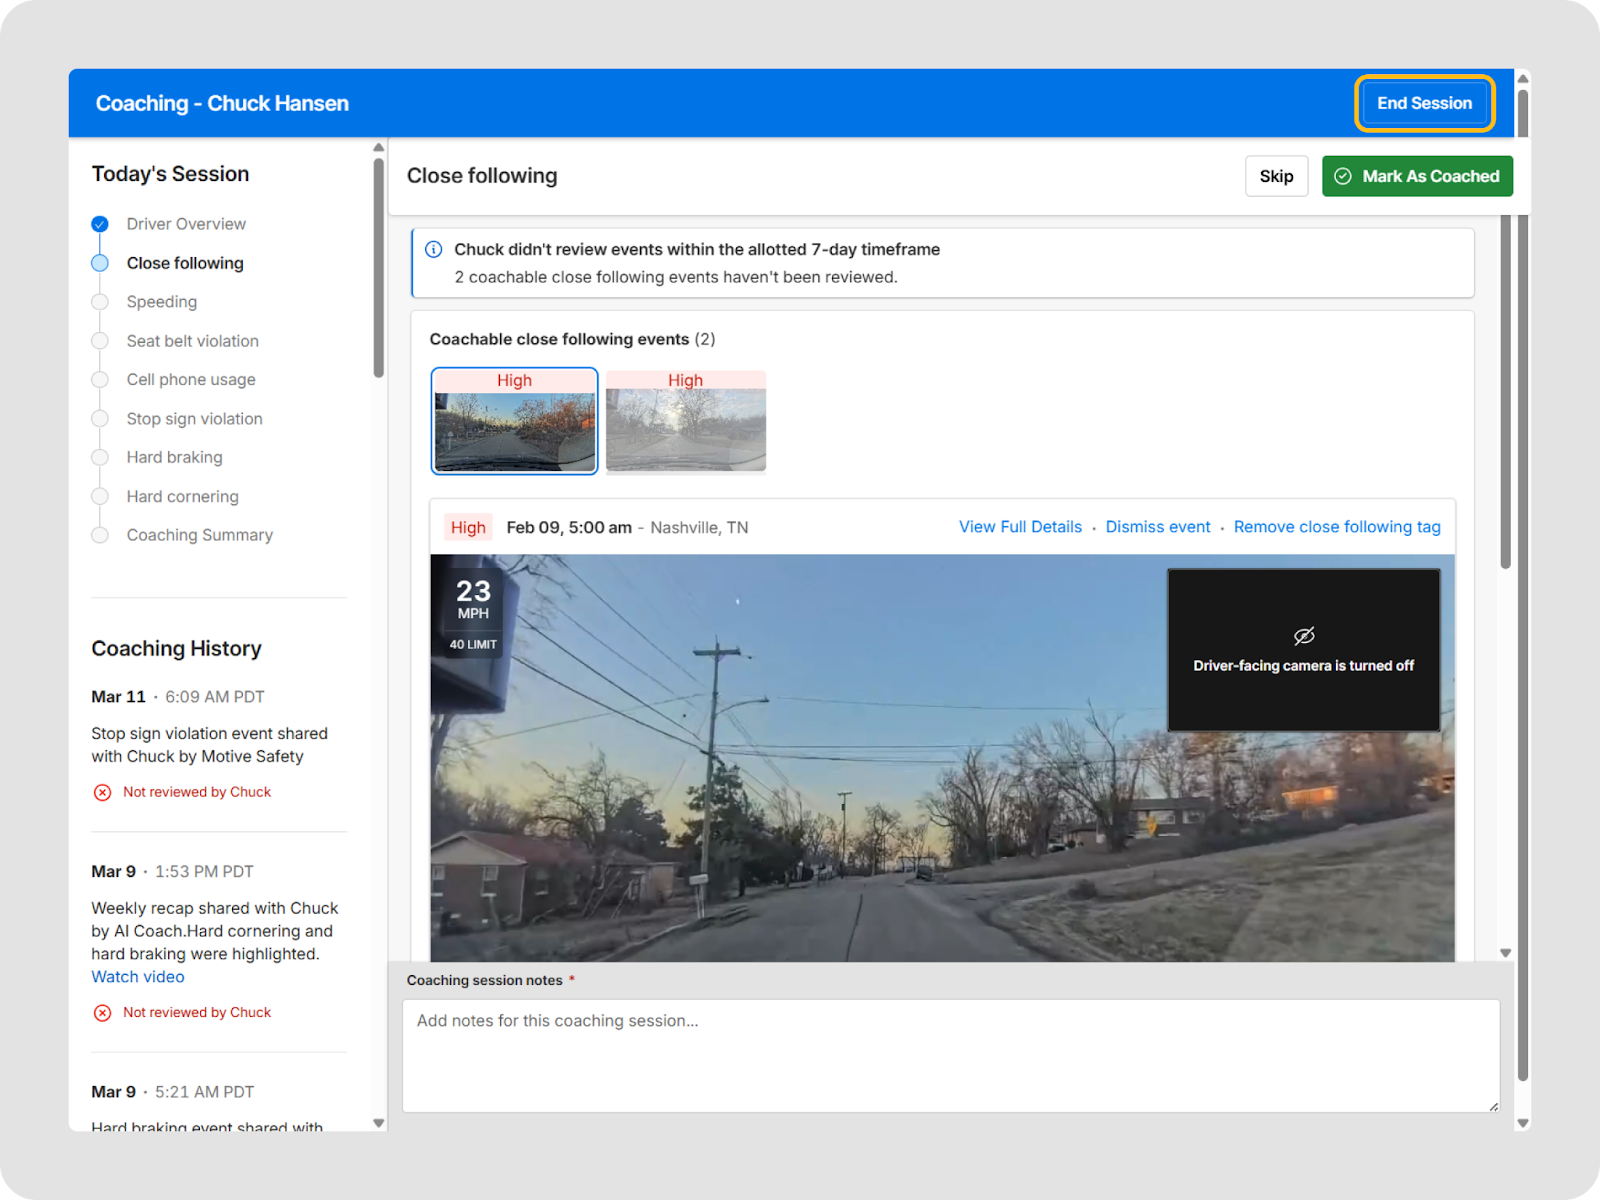Select the Hard braking step circle
This screenshot has height=1200, width=1600.
pos(100,458)
